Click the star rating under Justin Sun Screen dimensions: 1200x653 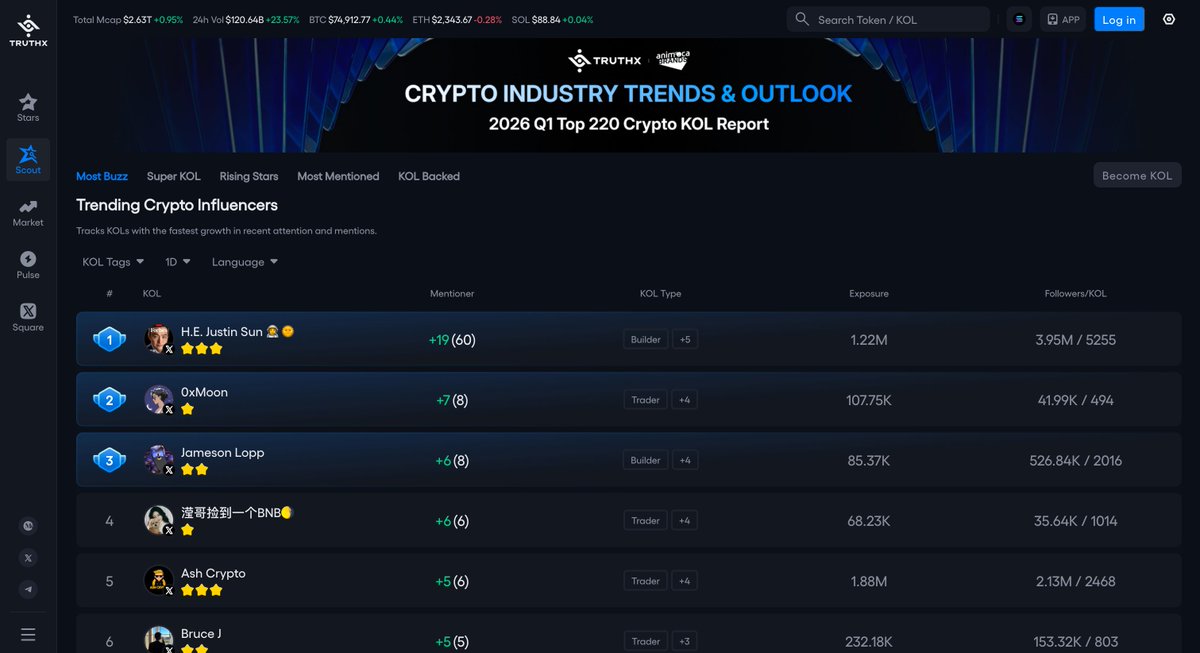pos(201,349)
